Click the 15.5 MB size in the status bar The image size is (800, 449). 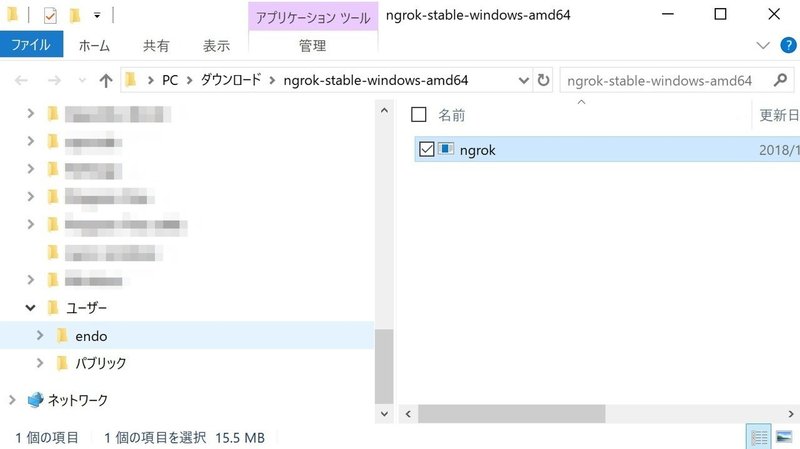click(x=240, y=437)
